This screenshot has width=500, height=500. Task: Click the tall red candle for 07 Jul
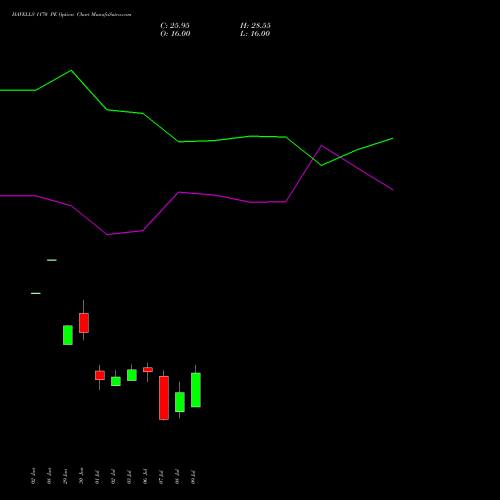[164, 398]
